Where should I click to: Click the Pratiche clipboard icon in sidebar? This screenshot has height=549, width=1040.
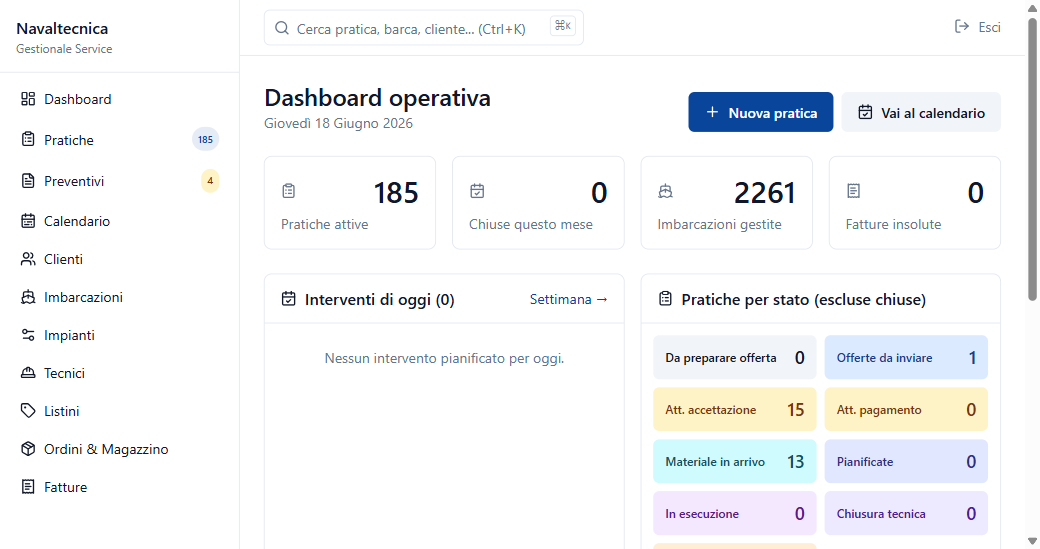[28, 139]
